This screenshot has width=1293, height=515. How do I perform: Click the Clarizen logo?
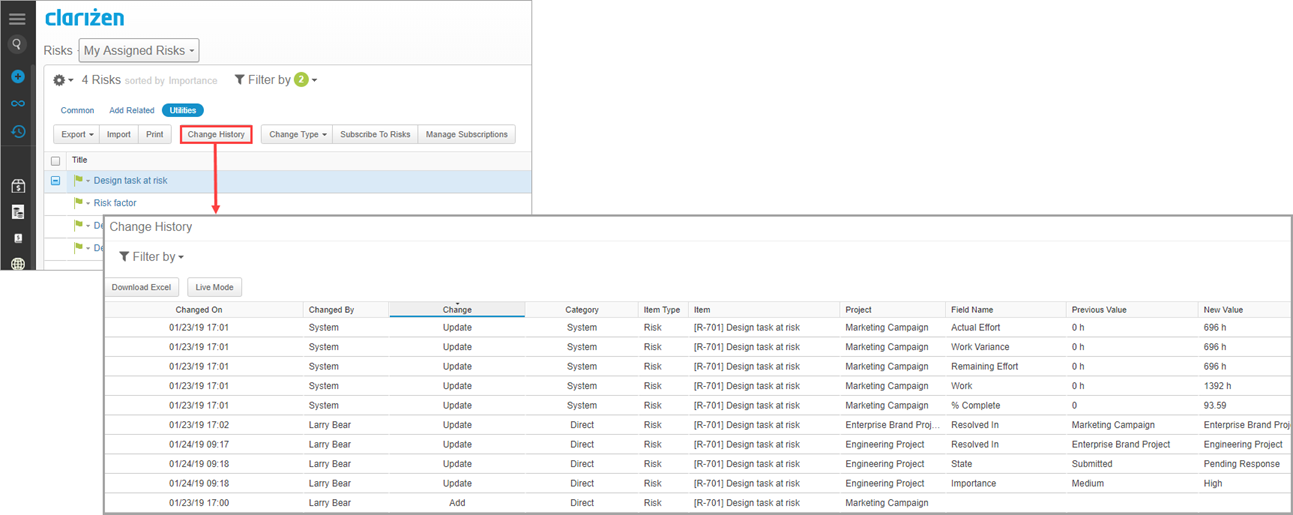[85, 18]
